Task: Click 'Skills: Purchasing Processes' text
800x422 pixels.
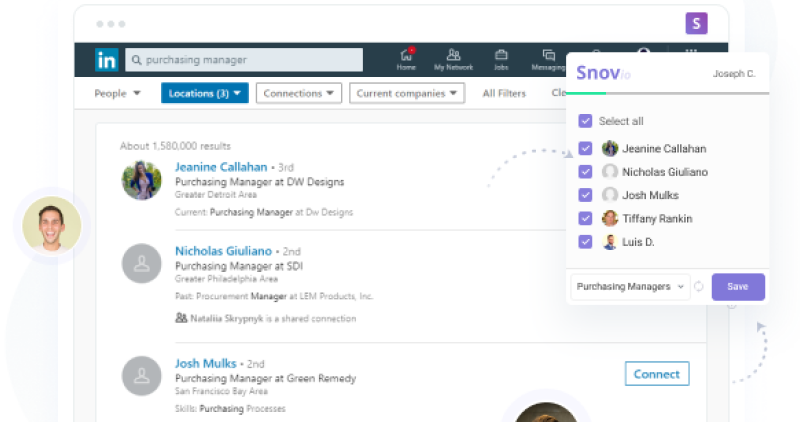Action: click(x=230, y=408)
